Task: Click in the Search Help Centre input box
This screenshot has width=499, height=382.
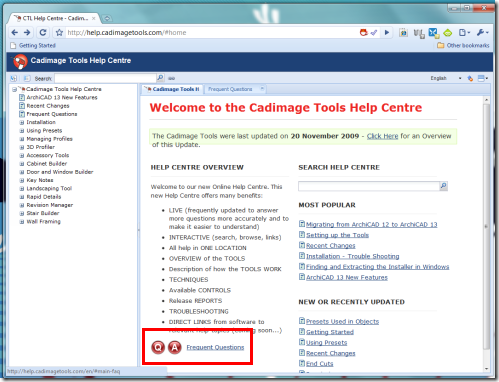Action: click(x=369, y=186)
